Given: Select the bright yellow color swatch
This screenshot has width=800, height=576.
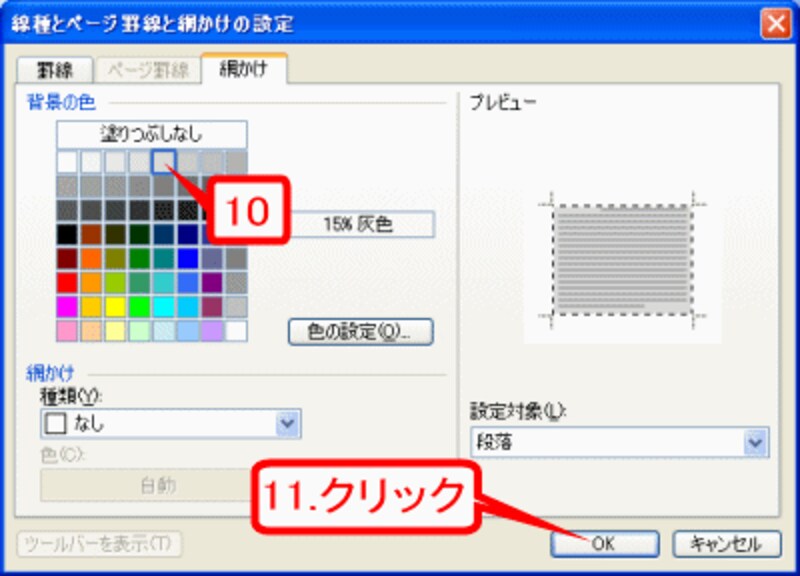Looking at the screenshot, I should pos(115,307).
